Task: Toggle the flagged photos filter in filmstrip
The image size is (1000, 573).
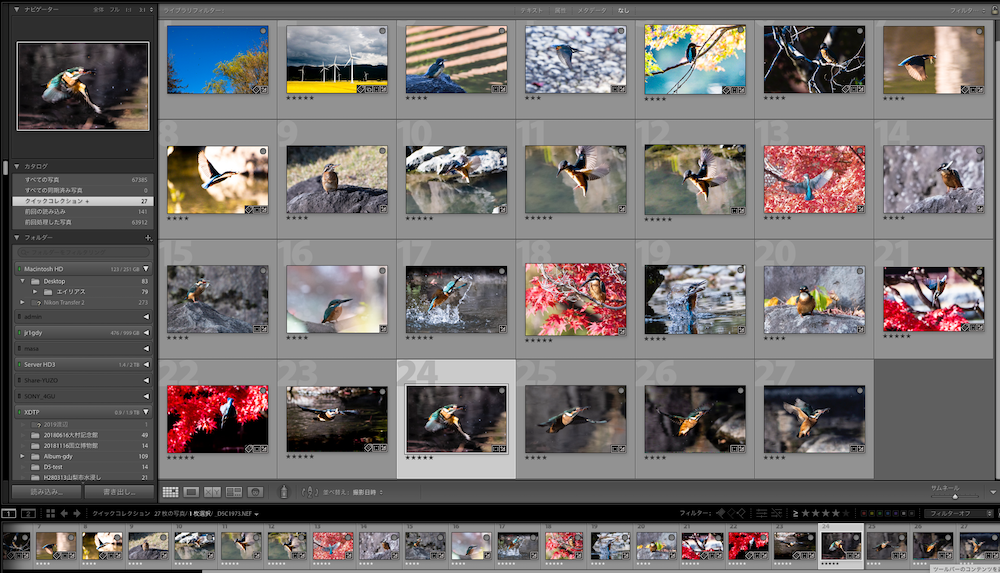Action: (x=720, y=514)
